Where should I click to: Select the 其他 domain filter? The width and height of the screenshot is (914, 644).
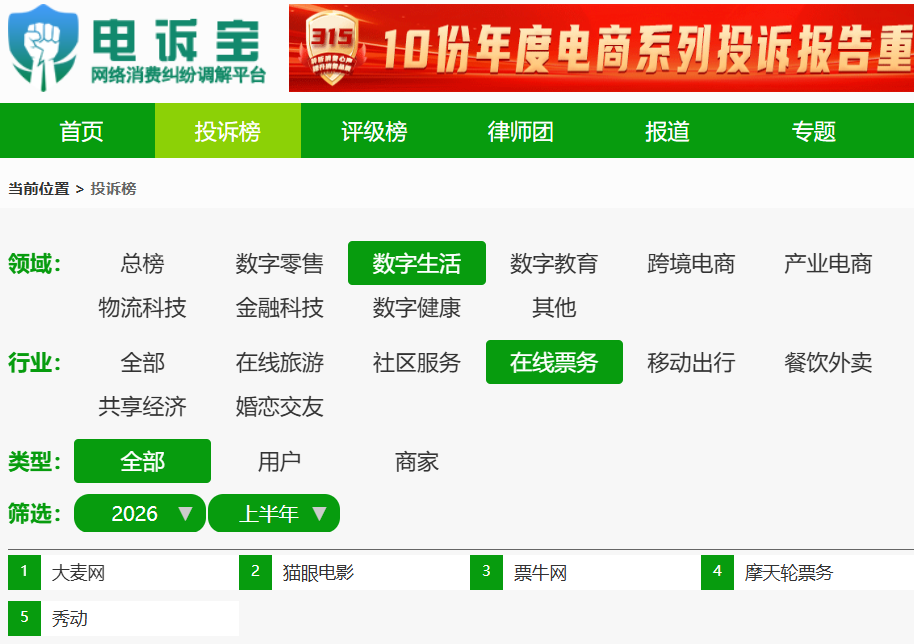(554, 307)
